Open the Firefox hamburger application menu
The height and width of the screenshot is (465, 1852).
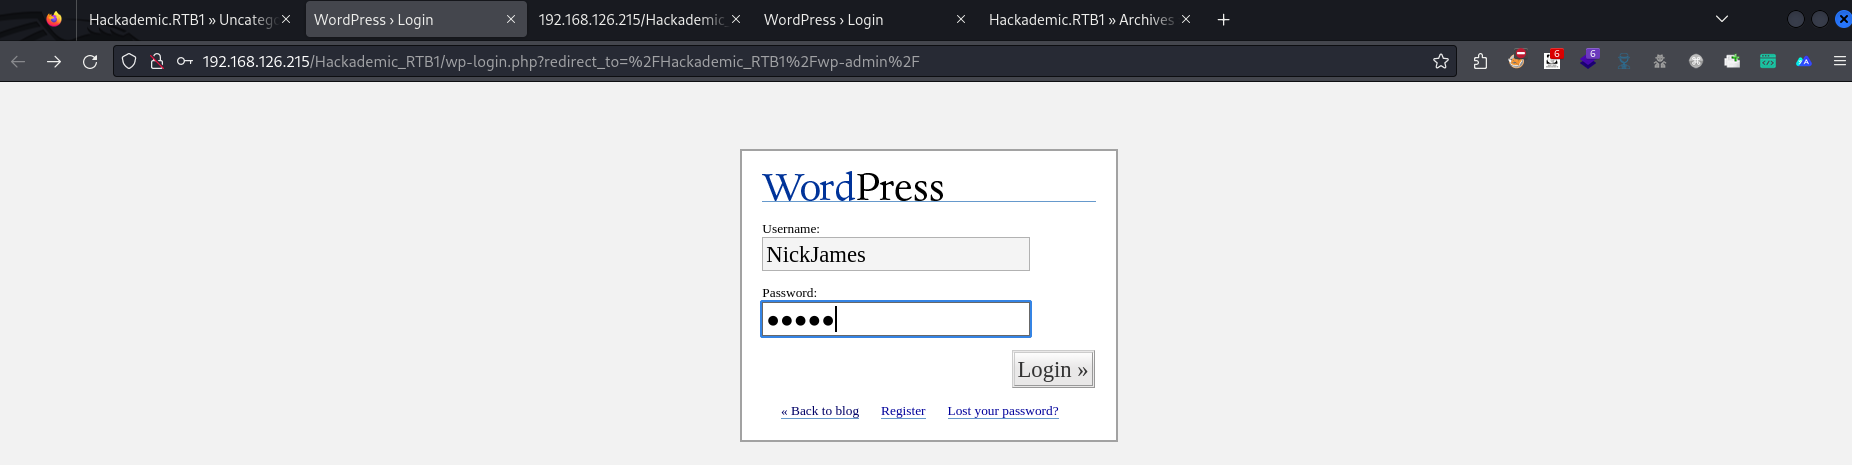click(1839, 61)
